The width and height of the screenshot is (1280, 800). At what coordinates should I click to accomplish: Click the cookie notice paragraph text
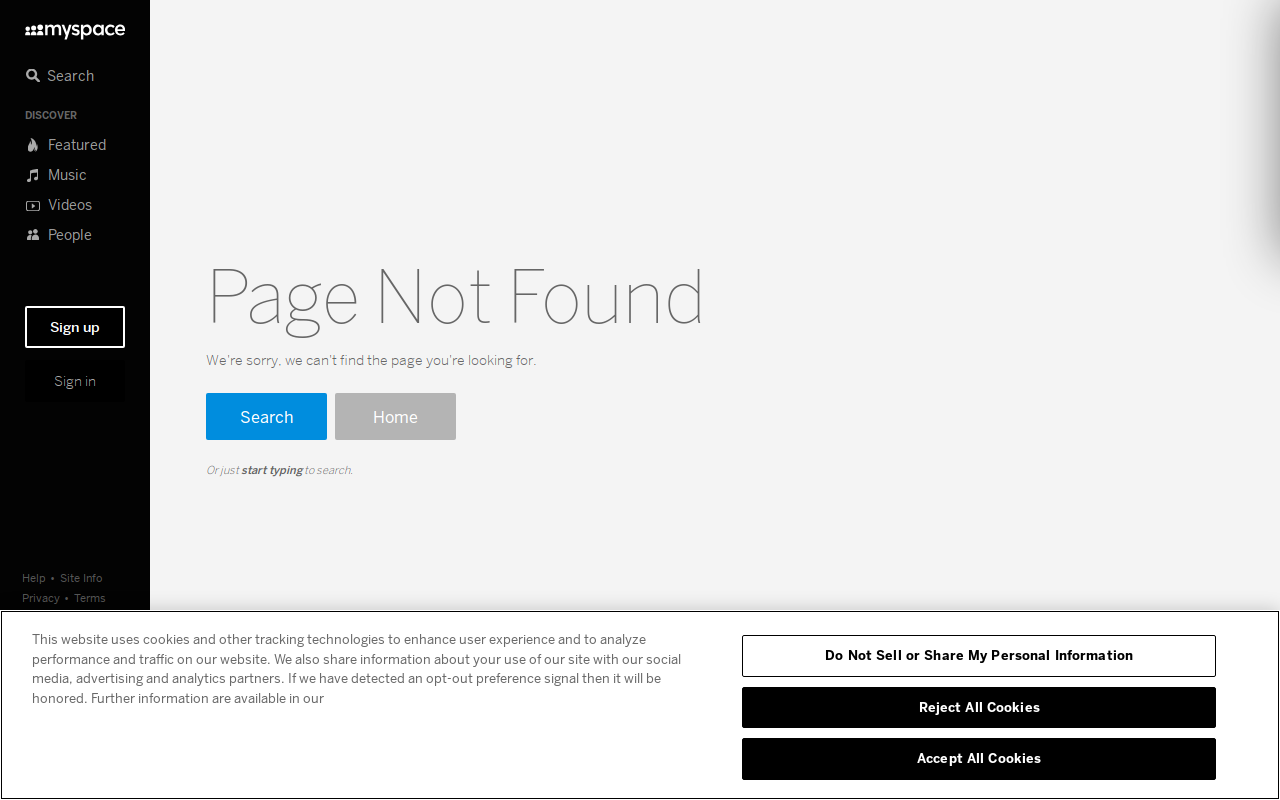(x=357, y=668)
